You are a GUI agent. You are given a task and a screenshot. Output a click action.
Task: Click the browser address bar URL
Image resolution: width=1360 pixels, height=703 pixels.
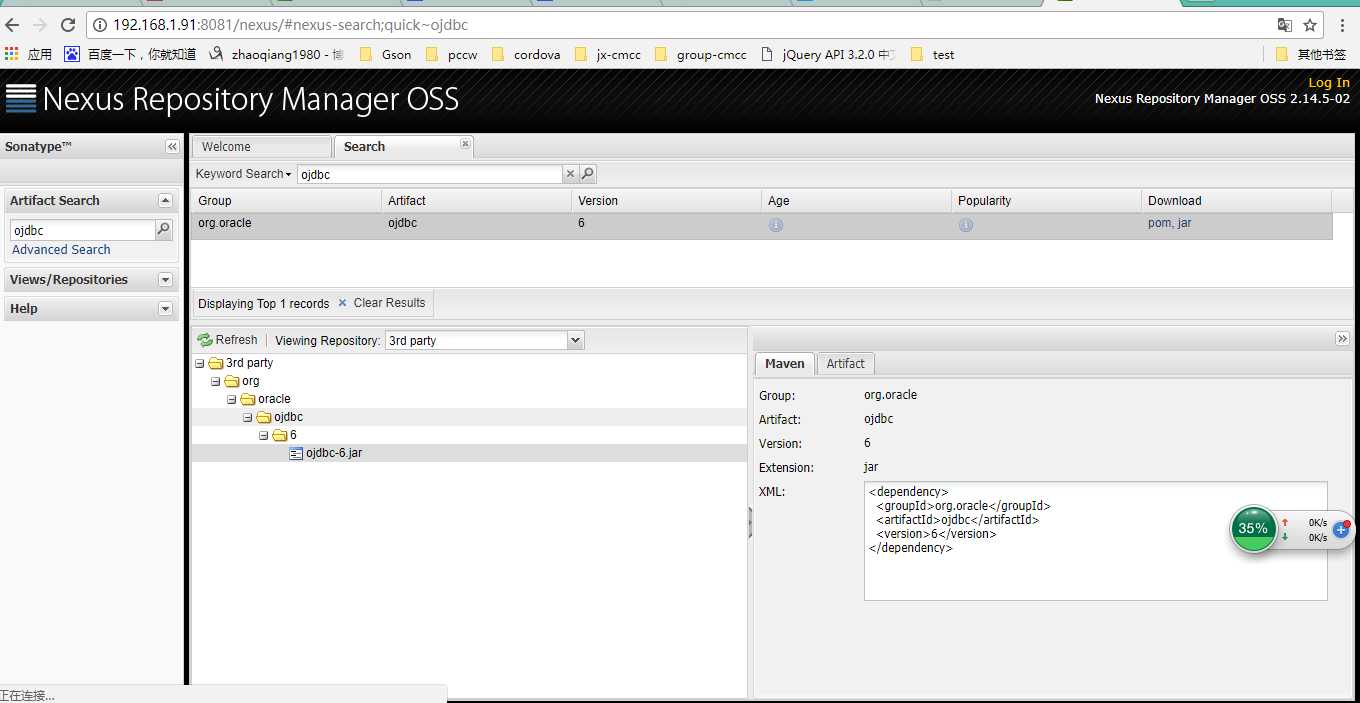[290, 25]
